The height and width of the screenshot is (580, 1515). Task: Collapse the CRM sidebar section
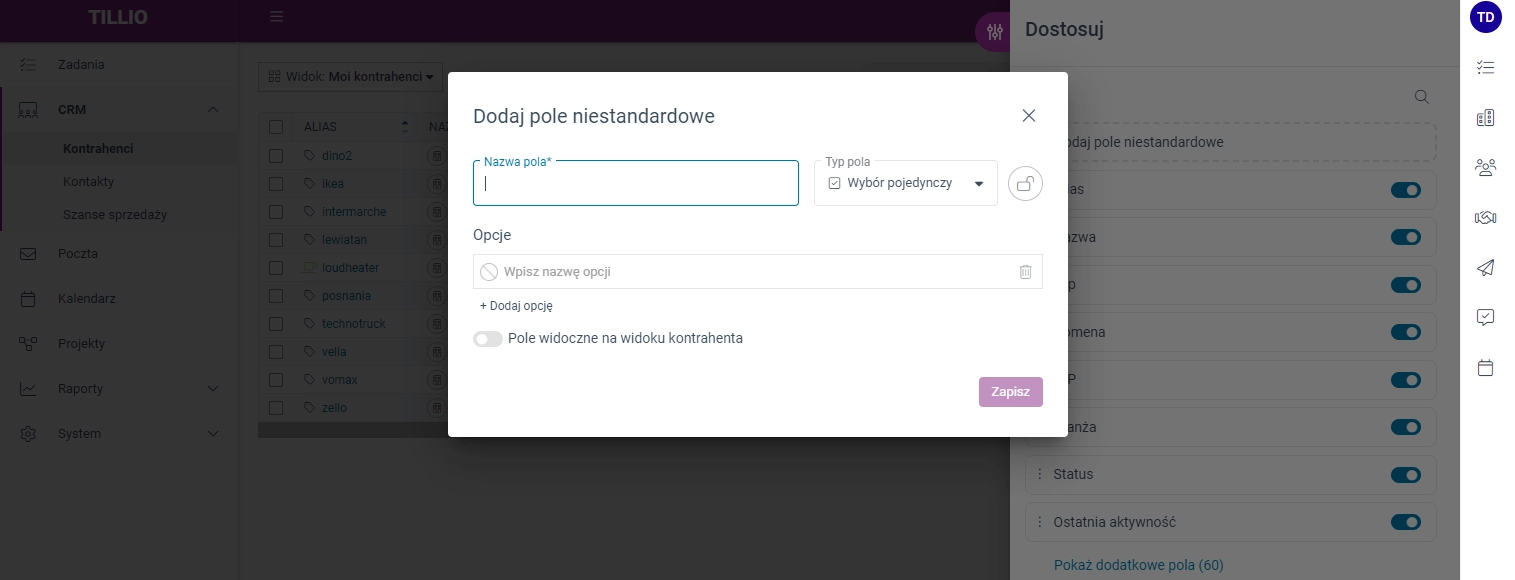tap(213, 110)
